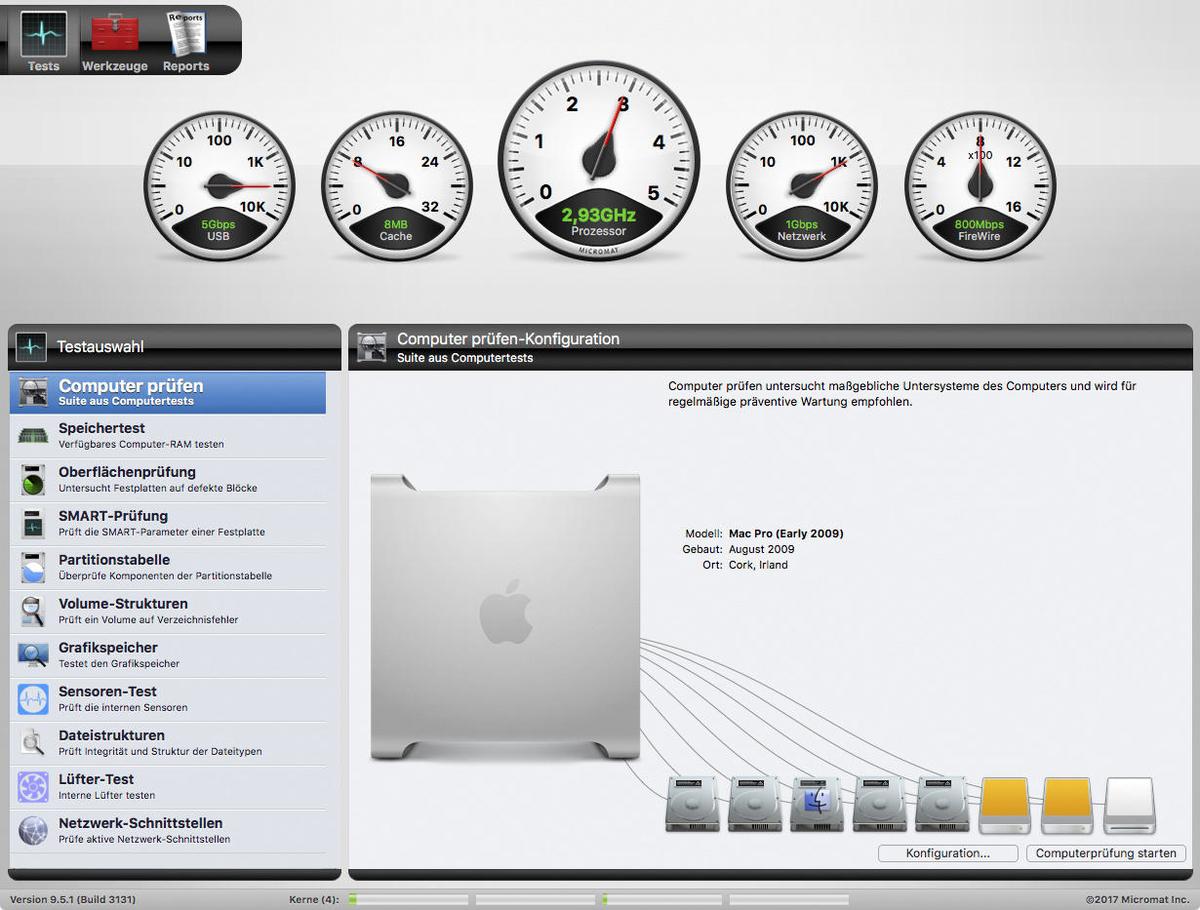The image size is (1200, 910).
Task: Click the Volume-Strukturen magnifier icon
Action: (33, 611)
